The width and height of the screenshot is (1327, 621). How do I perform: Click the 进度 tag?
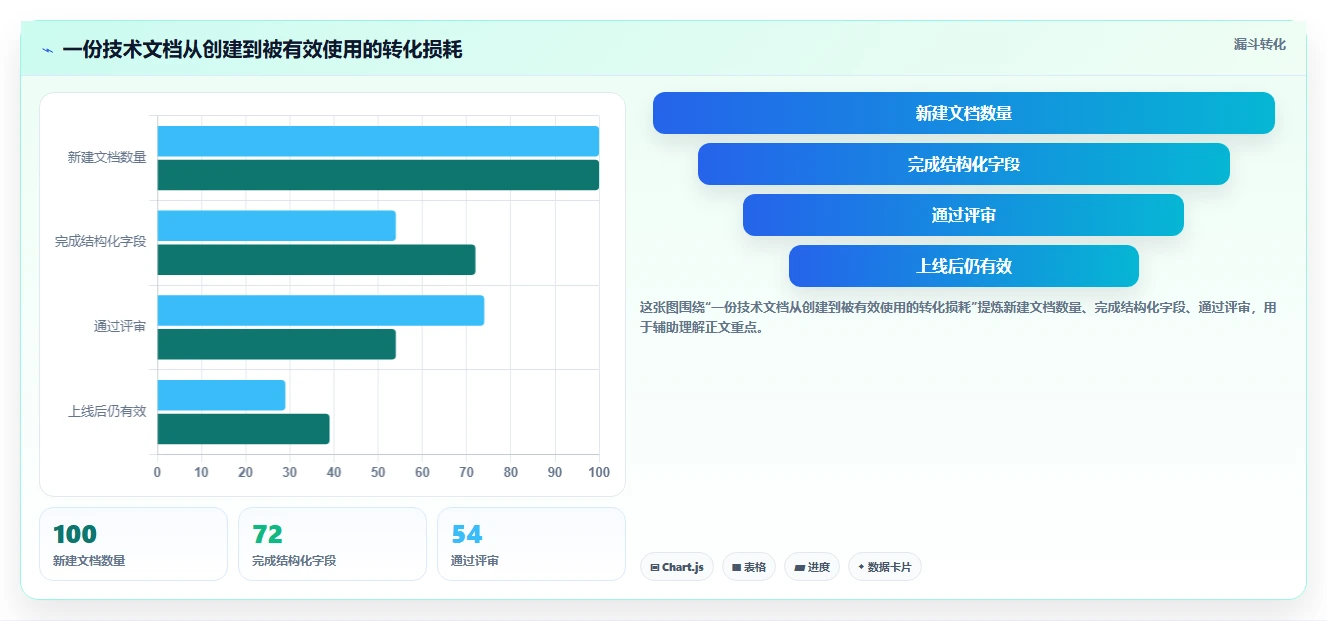[812, 567]
